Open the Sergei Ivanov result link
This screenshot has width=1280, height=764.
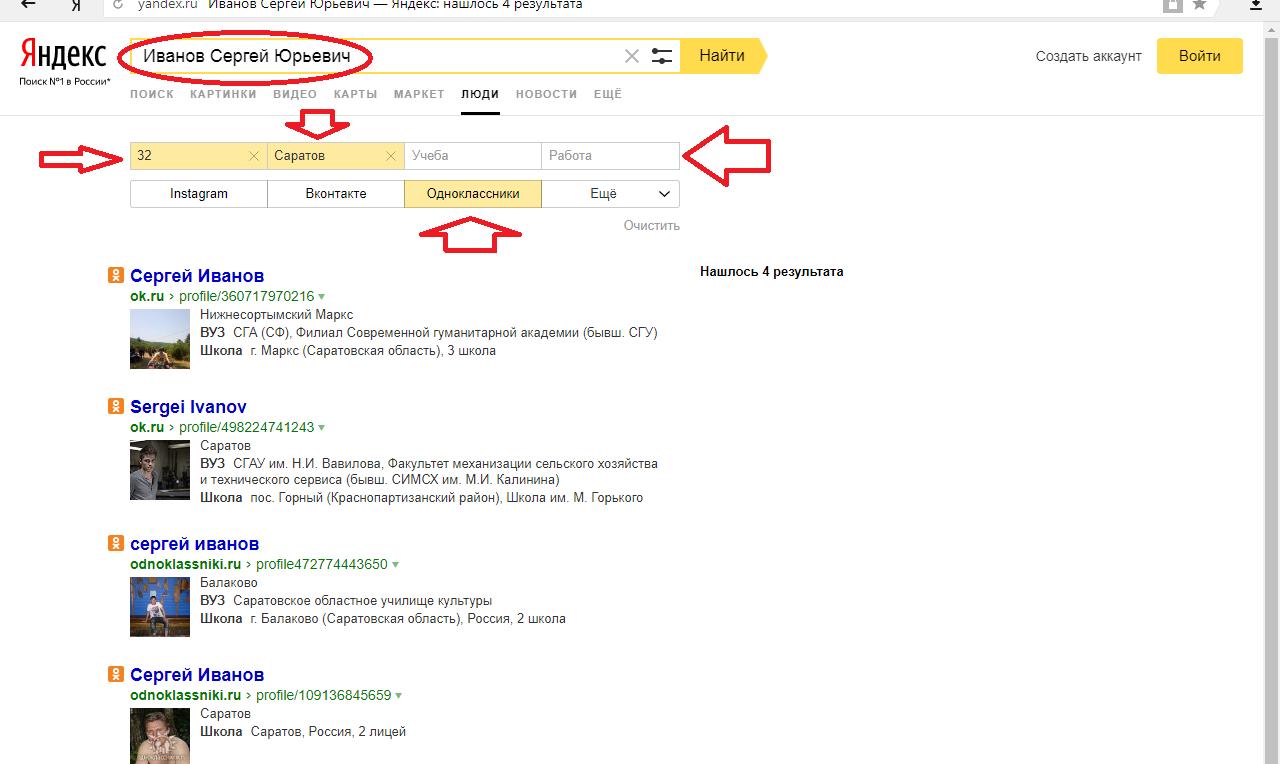pos(188,407)
